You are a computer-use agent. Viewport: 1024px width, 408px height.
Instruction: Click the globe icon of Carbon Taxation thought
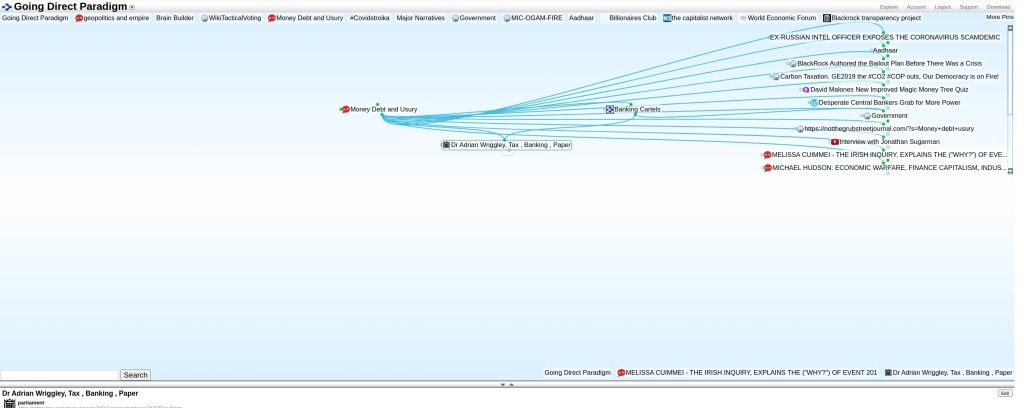point(776,77)
